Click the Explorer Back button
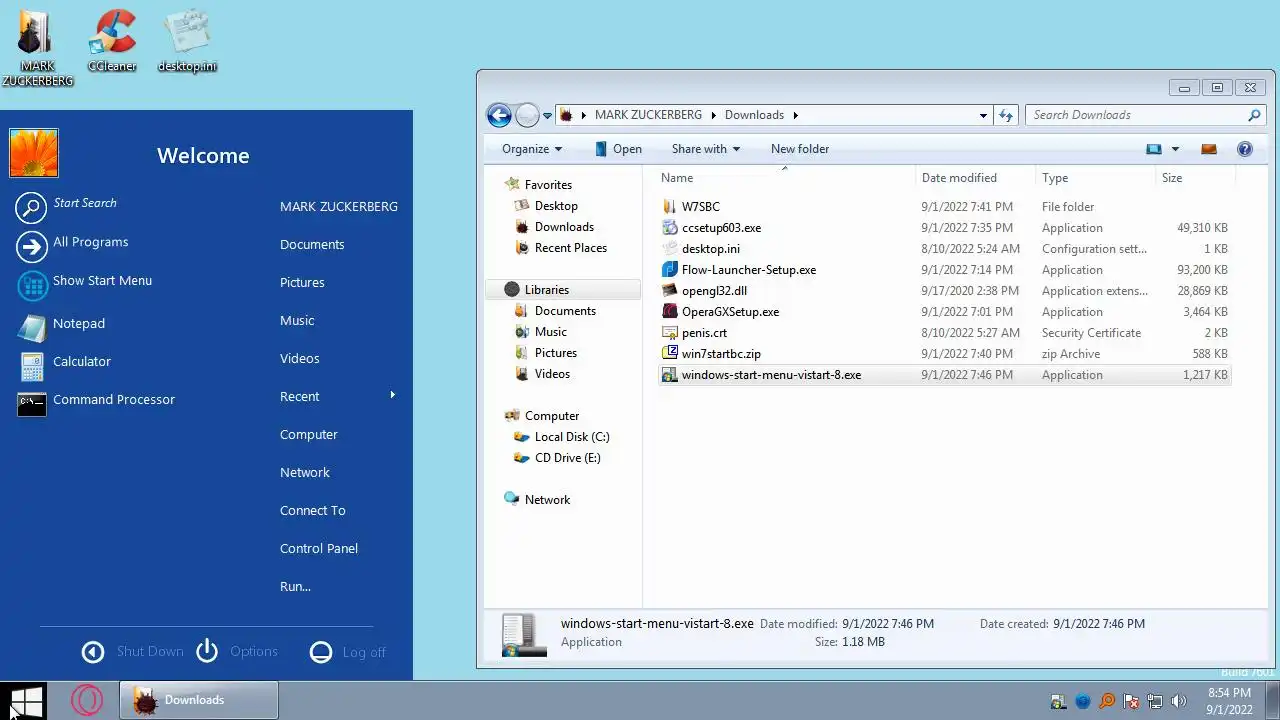The height and width of the screenshot is (720, 1280). (x=499, y=115)
